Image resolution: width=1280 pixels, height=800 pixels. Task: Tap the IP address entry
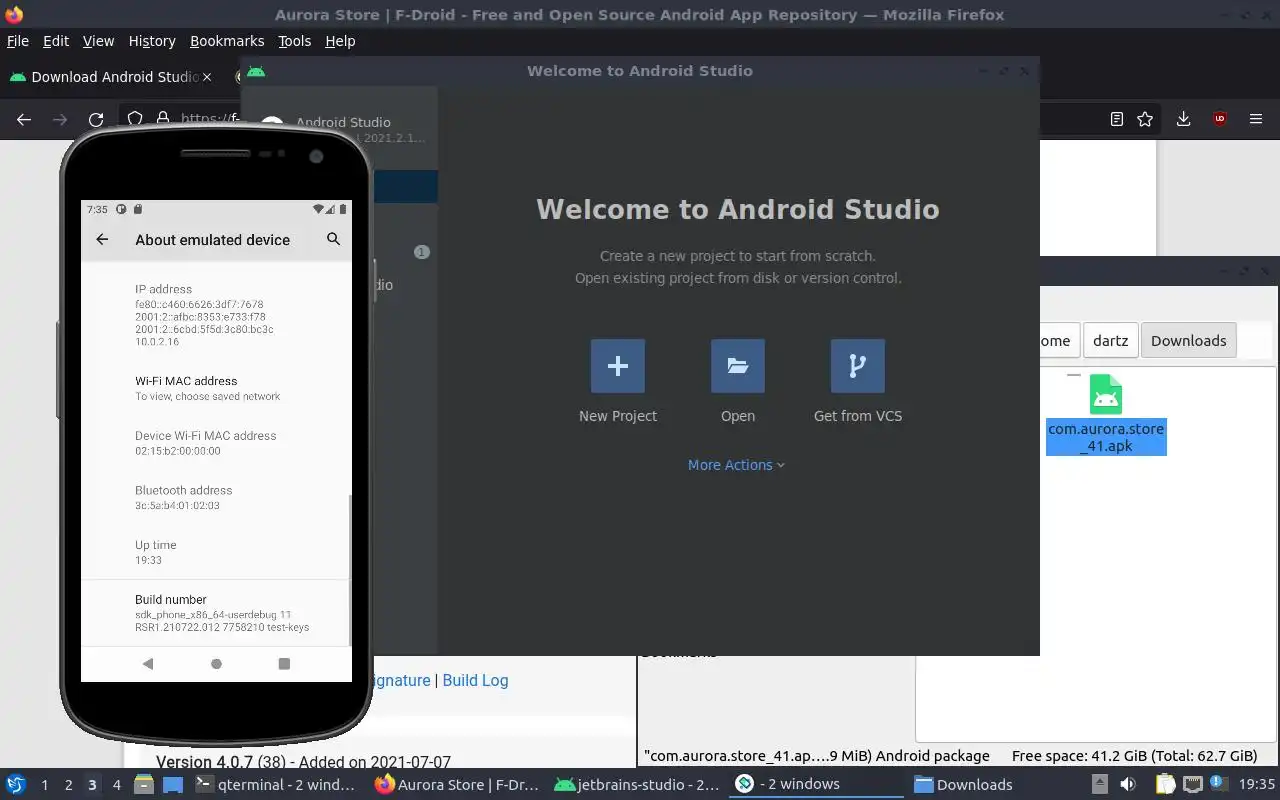216,315
